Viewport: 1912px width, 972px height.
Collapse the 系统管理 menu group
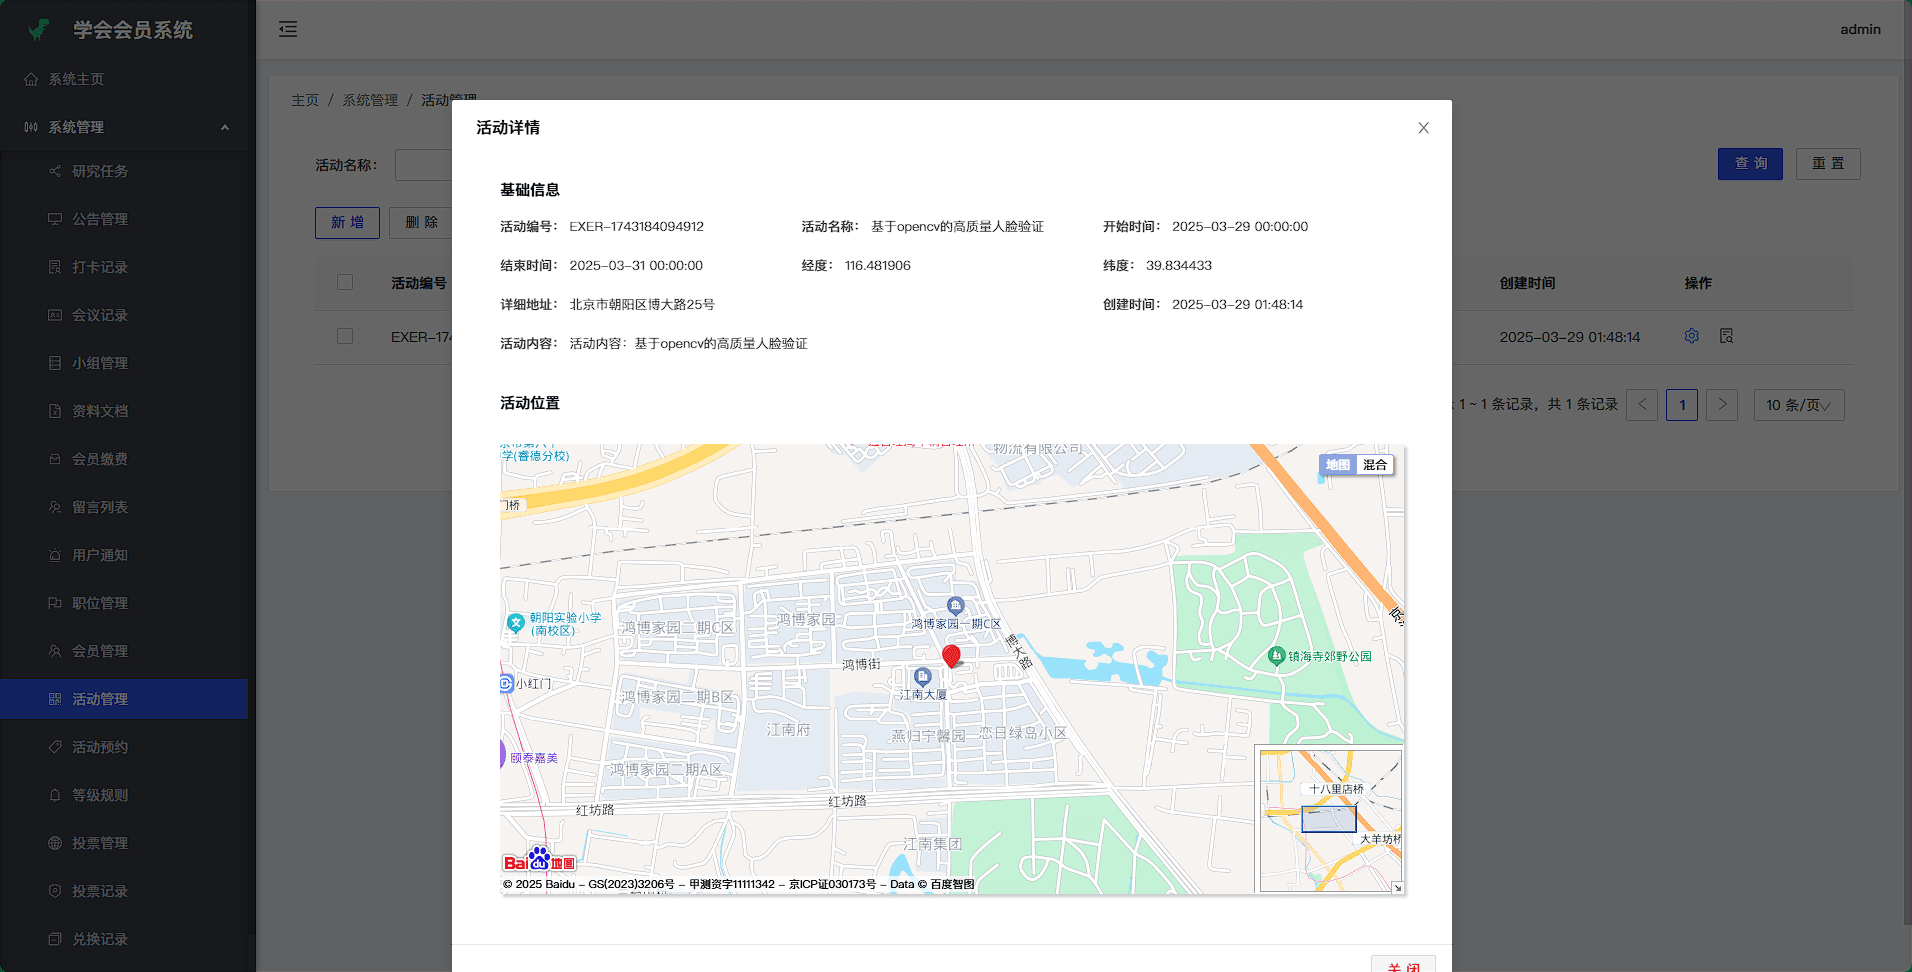click(x=124, y=127)
